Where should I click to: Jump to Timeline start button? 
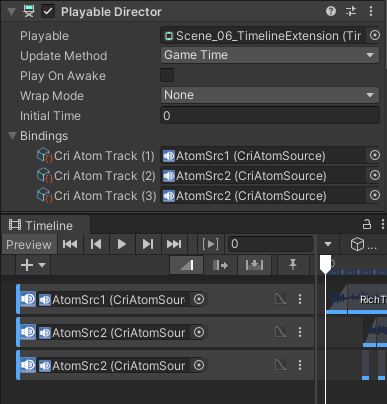(70, 244)
